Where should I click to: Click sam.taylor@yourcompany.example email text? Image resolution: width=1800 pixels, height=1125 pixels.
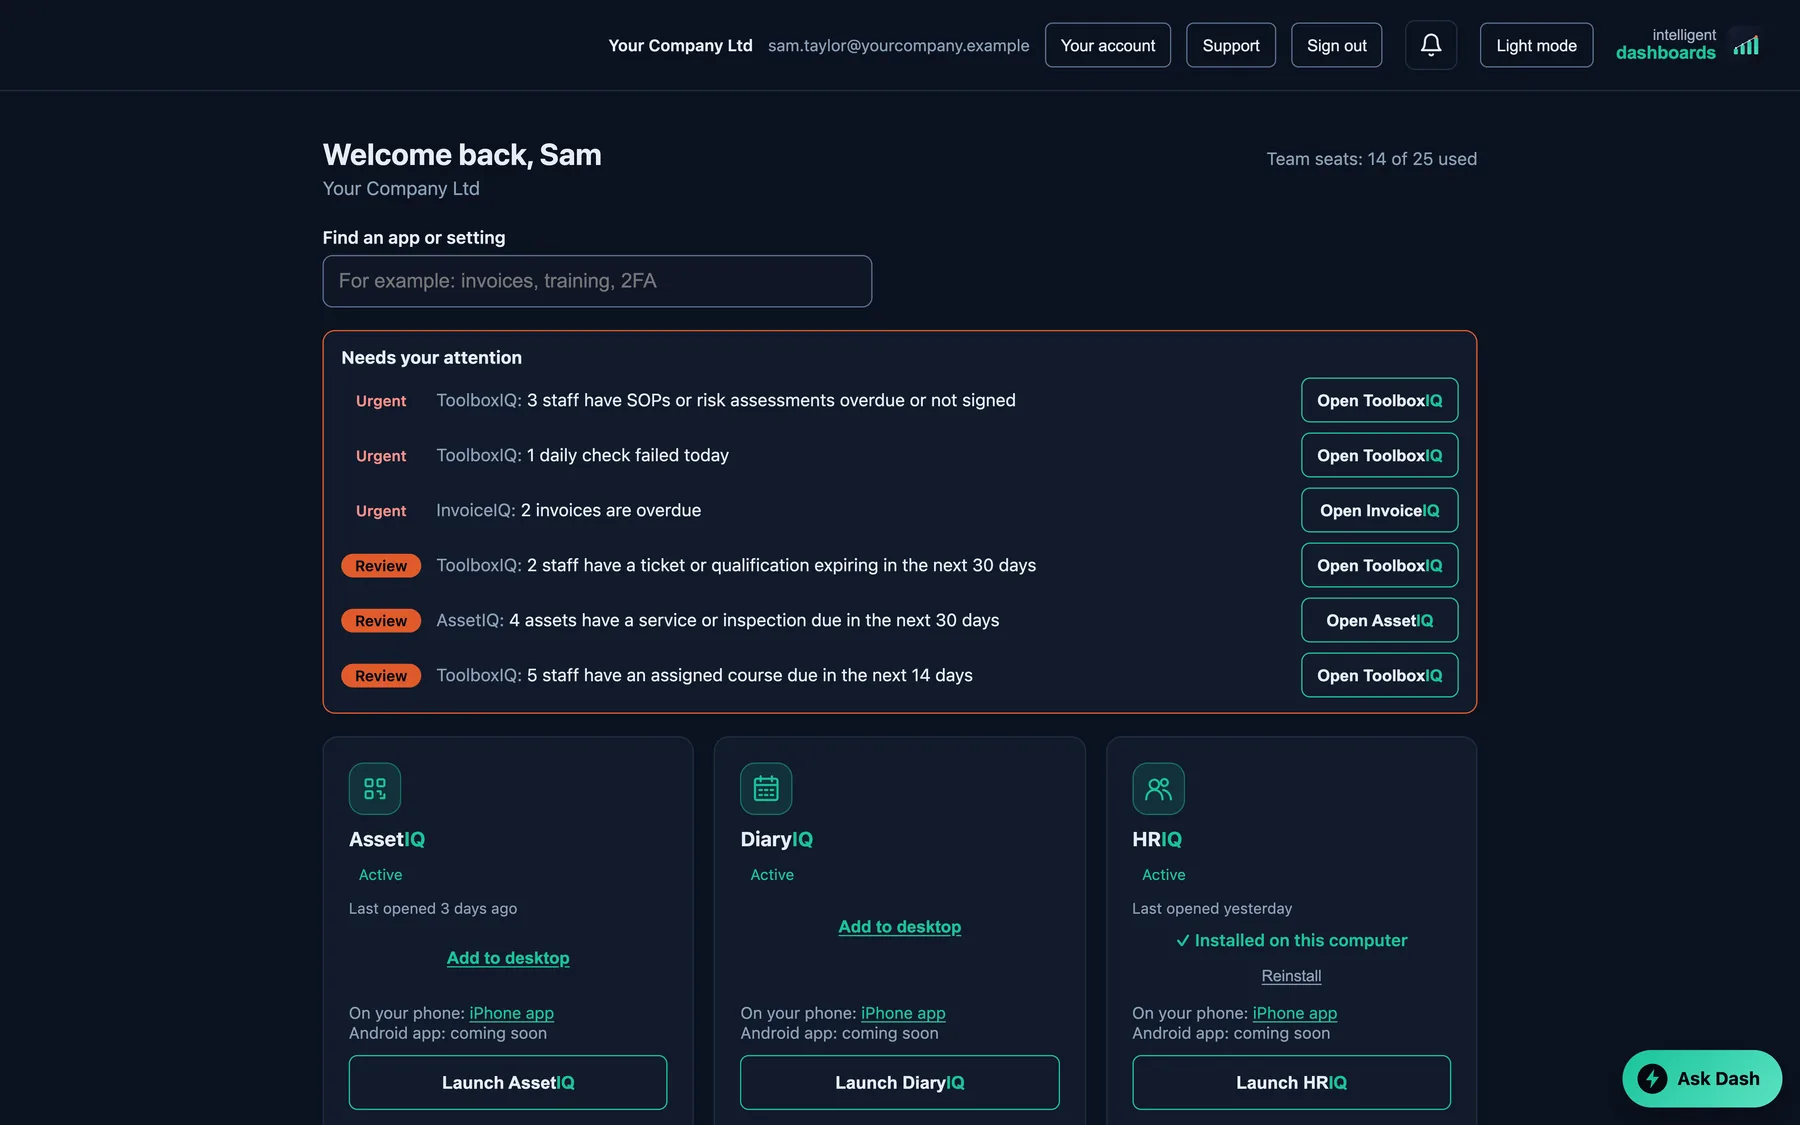click(898, 45)
